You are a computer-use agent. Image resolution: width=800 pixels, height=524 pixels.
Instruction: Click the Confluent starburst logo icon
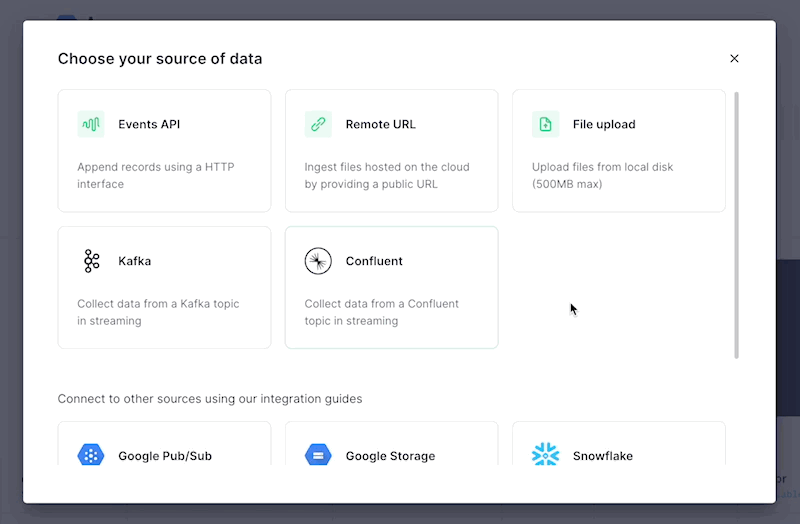coord(318,261)
